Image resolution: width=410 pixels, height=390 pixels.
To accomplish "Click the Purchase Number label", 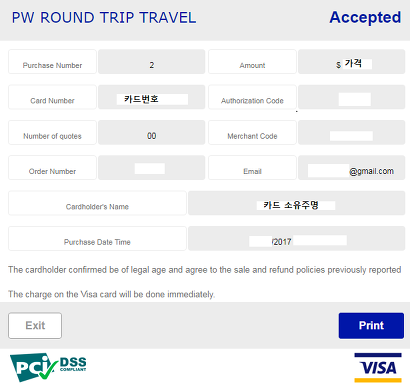I will 52,62.
